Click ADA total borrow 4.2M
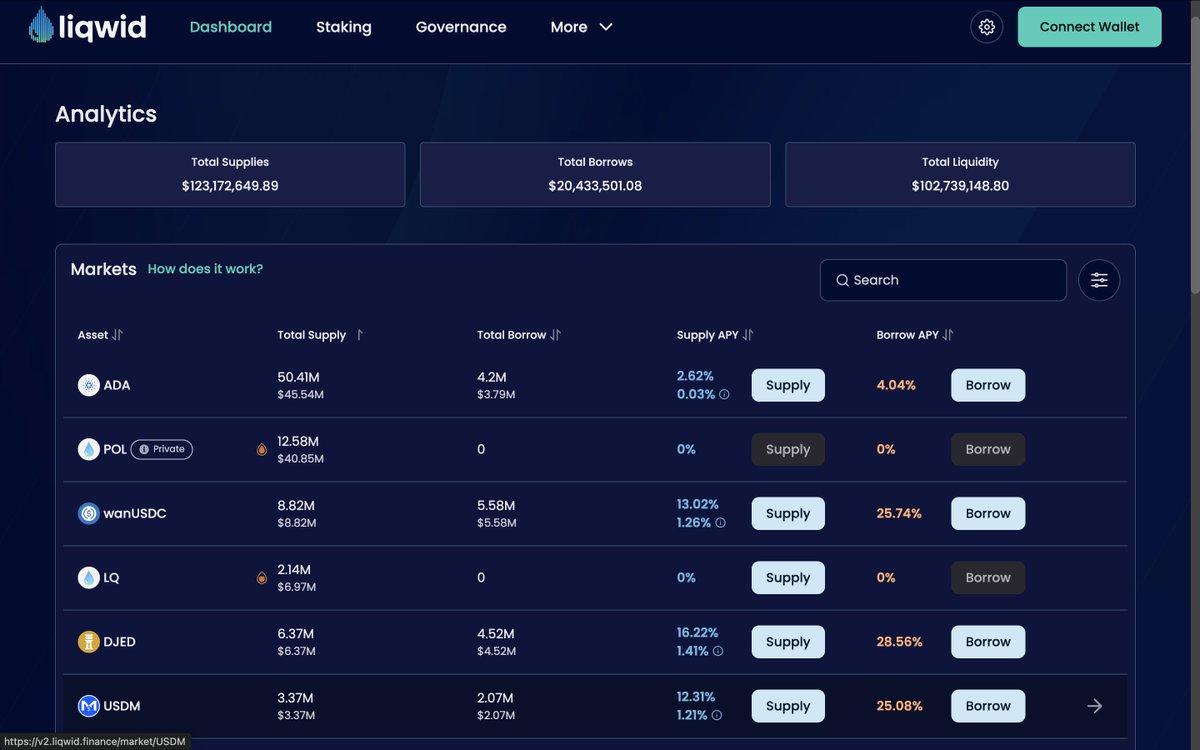This screenshot has height=750, width=1200. 492,377
